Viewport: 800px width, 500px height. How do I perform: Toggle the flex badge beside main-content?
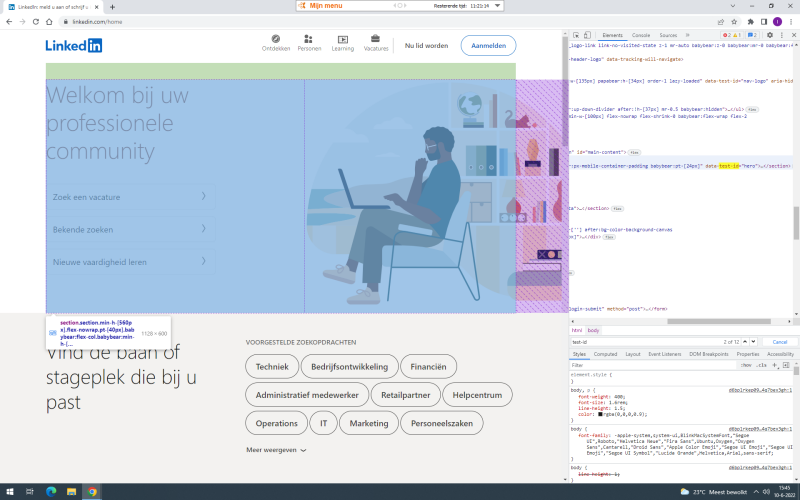634,153
